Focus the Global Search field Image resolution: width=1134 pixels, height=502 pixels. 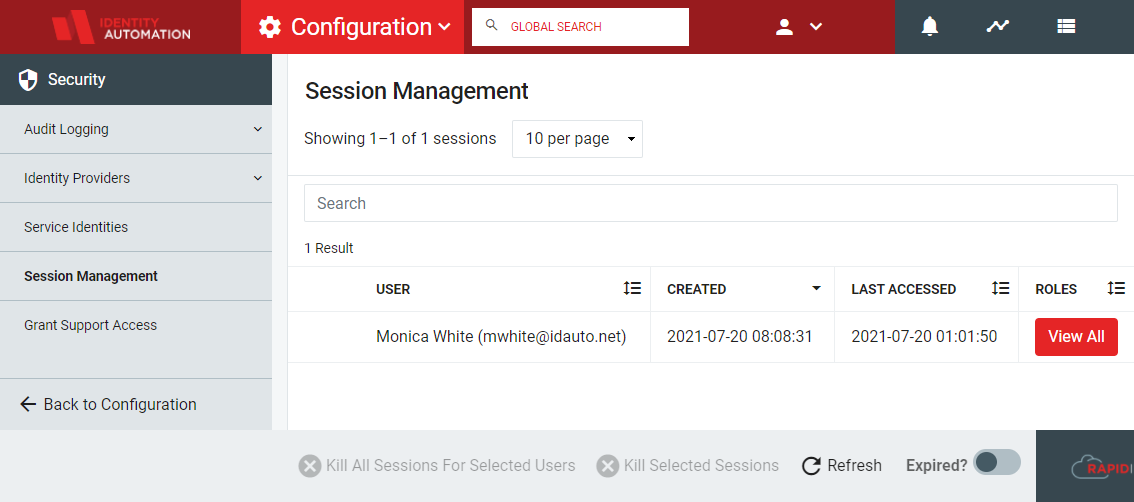coord(580,27)
